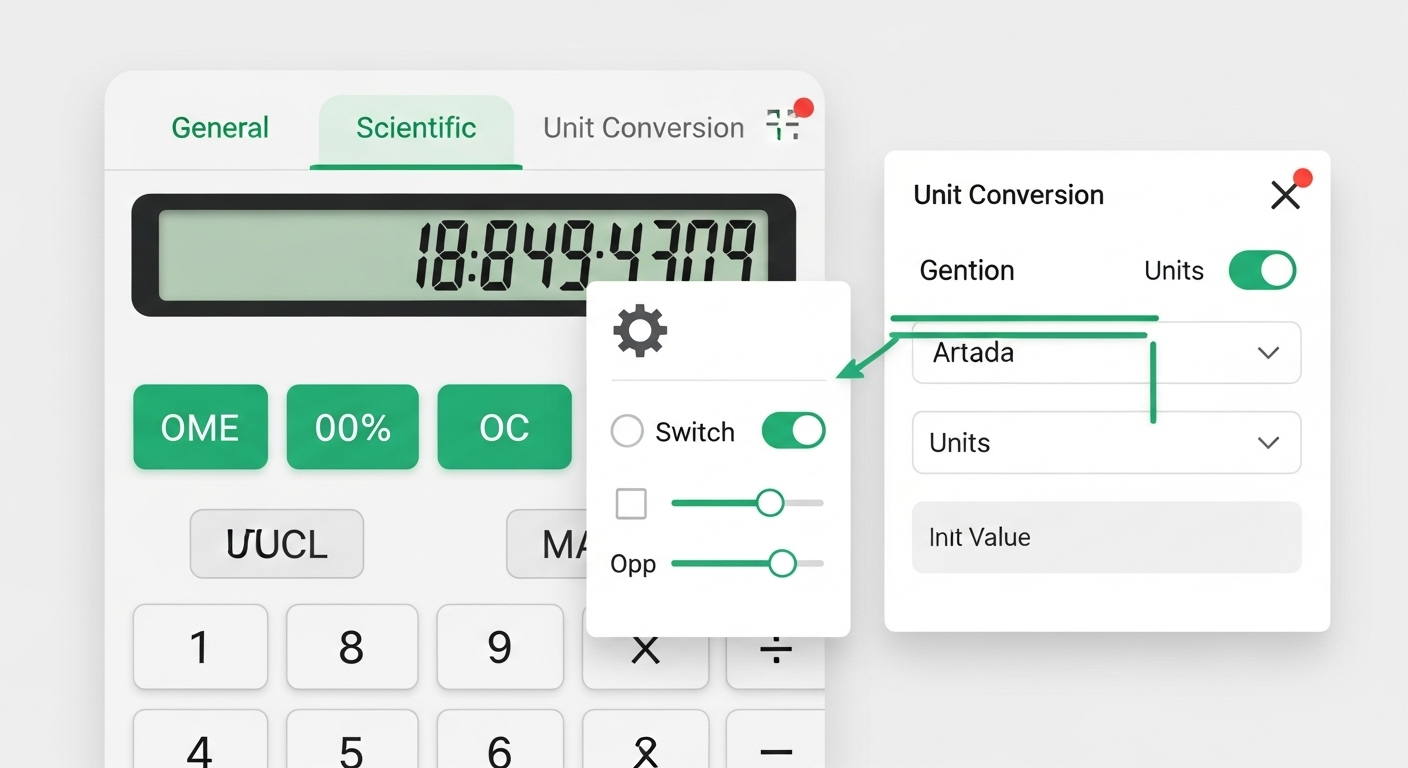1408x768 pixels.
Task: Tap the number 8 key
Action: (352, 647)
